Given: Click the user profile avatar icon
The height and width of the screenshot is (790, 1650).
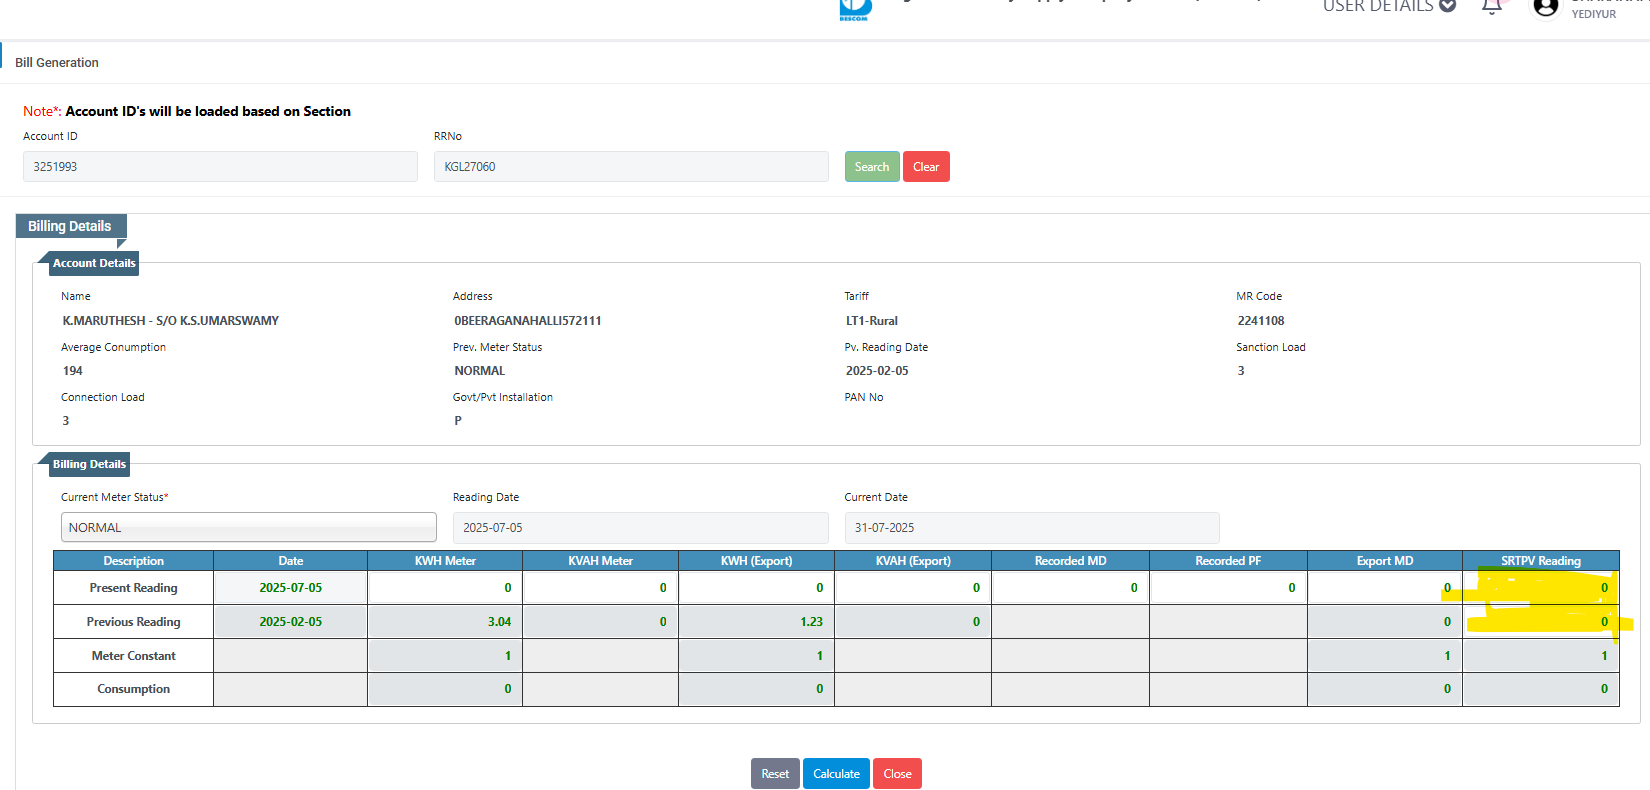Looking at the screenshot, I should pyautogui.click(x=1545, y=8).
